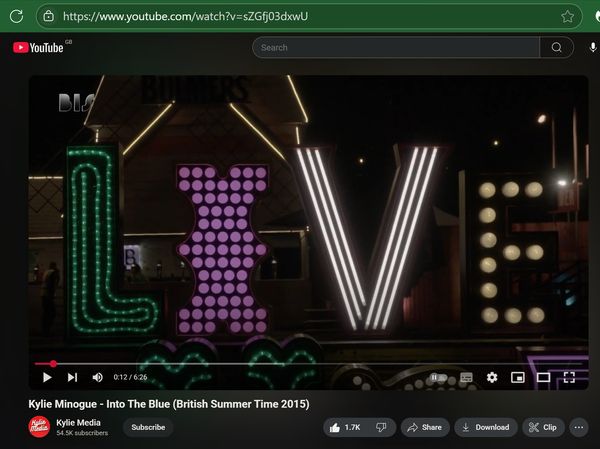The image size is (600, 449).
Task: Switch to theater mode
Action: 543,377
